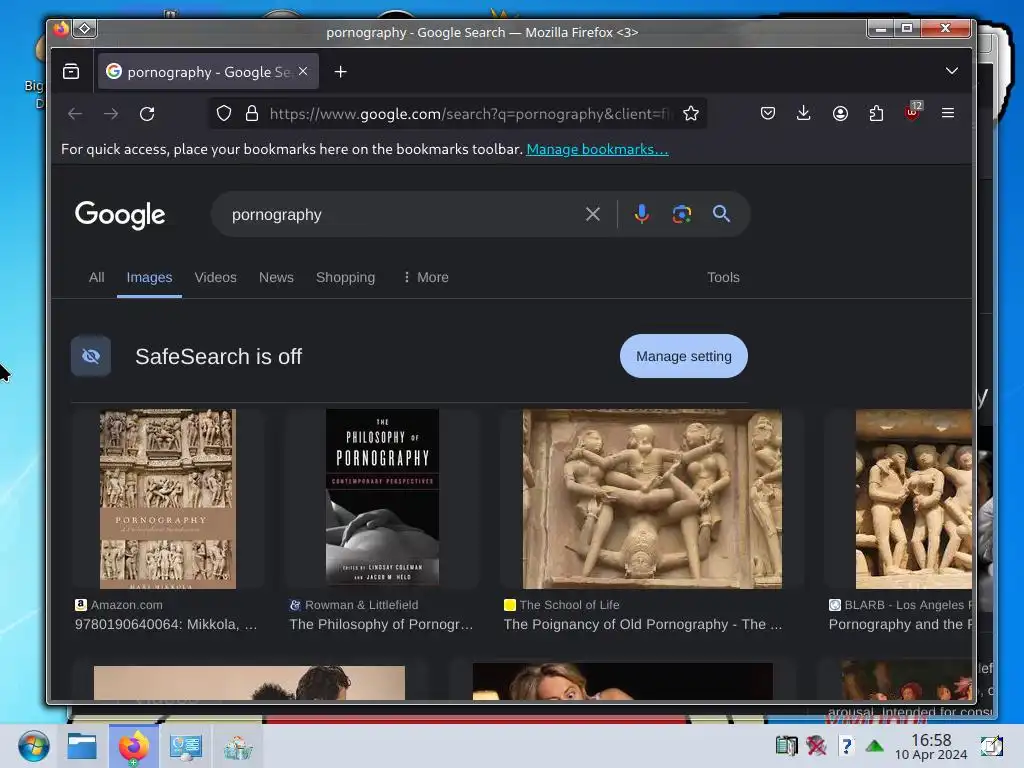This screenshot has width=1024, height=768.
Task: Open the uBlock Origin extension icon
Action: (913, 111)
